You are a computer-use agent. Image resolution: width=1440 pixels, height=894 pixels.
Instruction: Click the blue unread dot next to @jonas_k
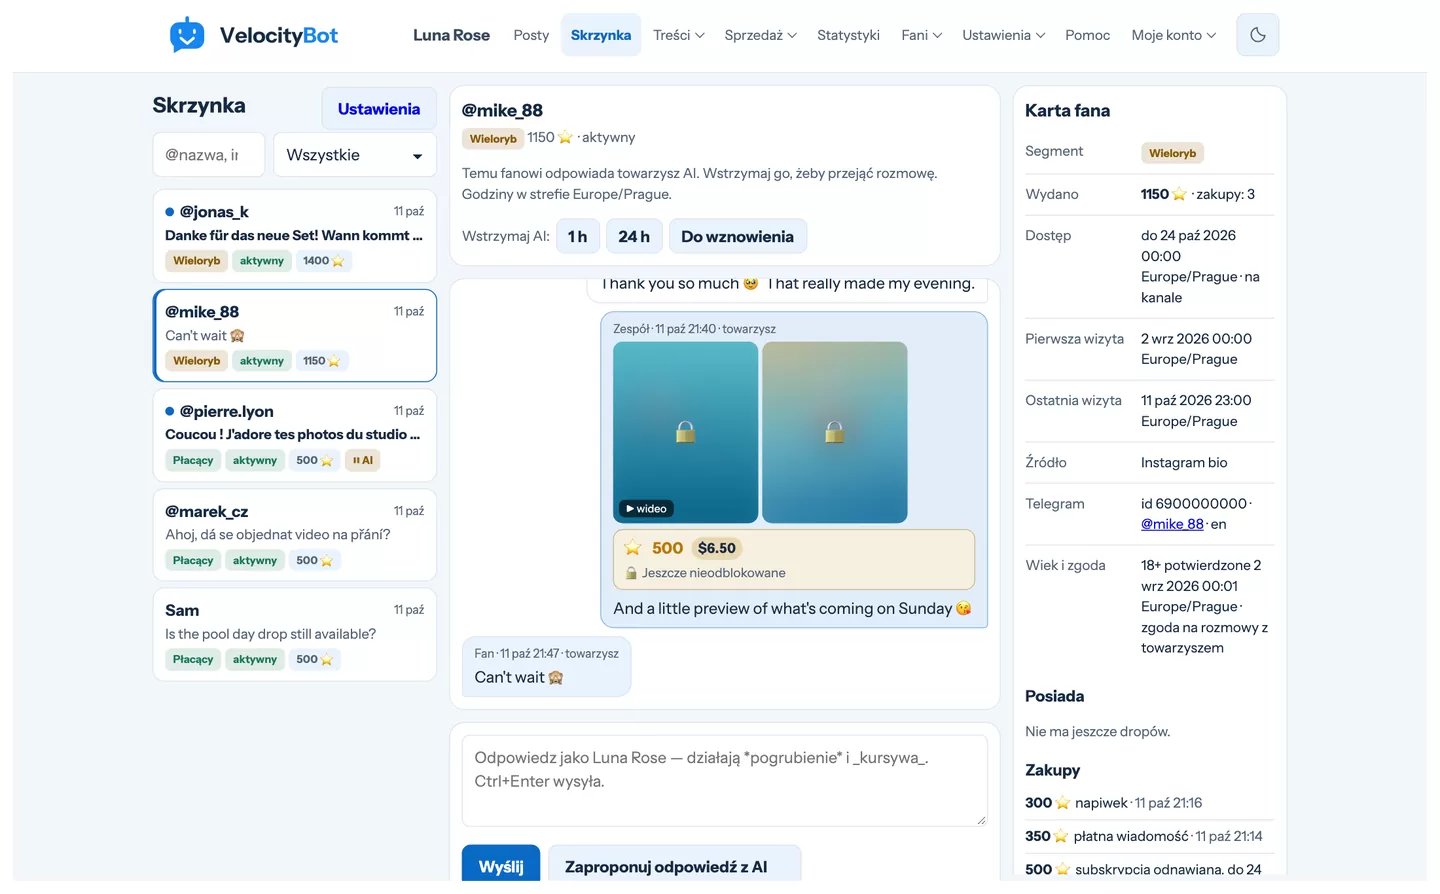coord(170,212)
